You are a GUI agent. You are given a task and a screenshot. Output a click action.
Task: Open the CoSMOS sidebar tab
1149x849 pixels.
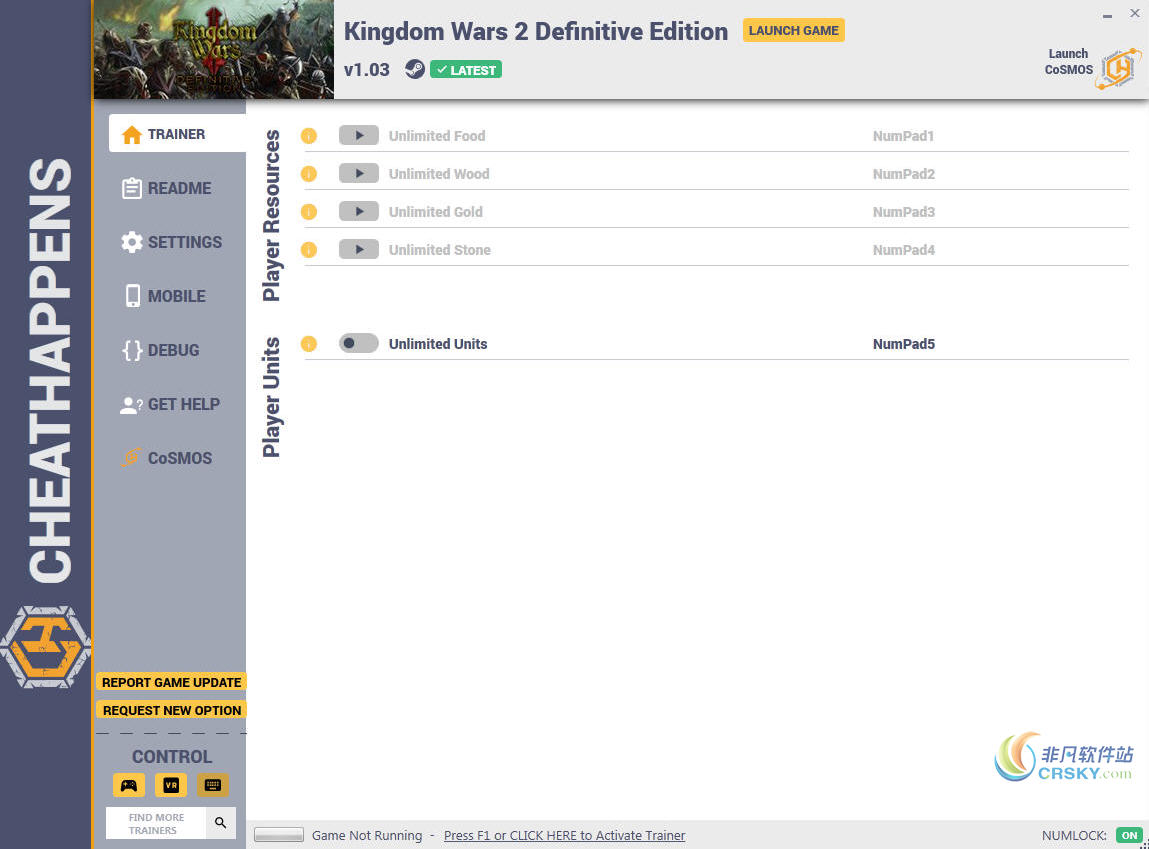(166, 459)
